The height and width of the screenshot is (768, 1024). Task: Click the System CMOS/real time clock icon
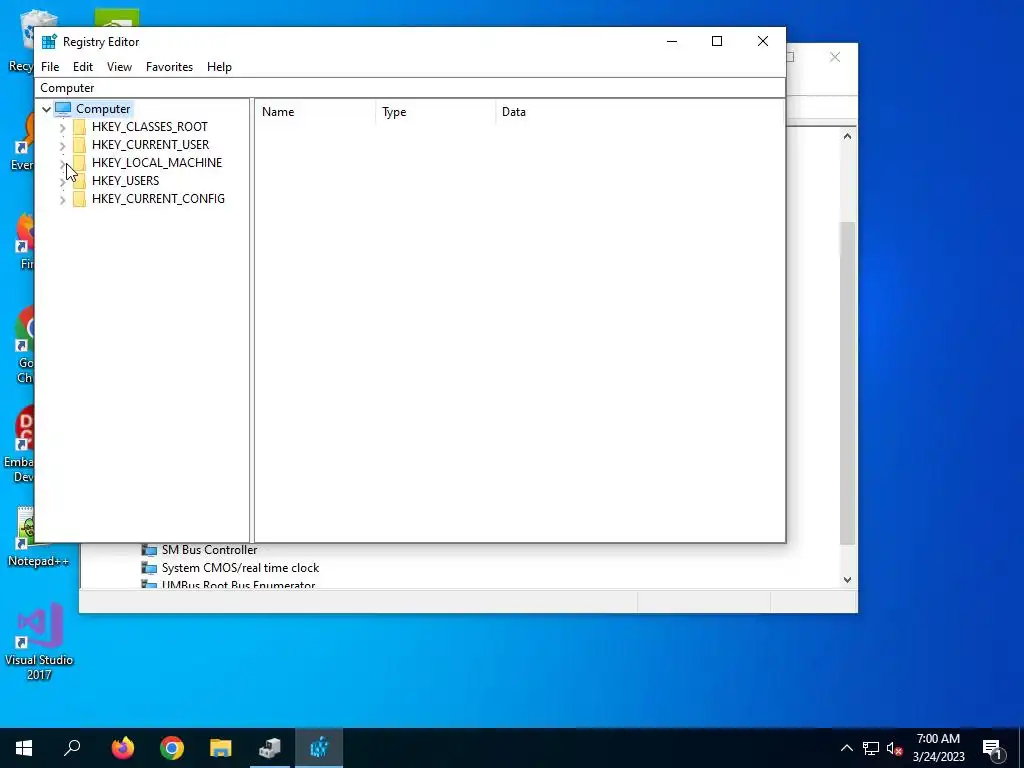tap(150, 568)
